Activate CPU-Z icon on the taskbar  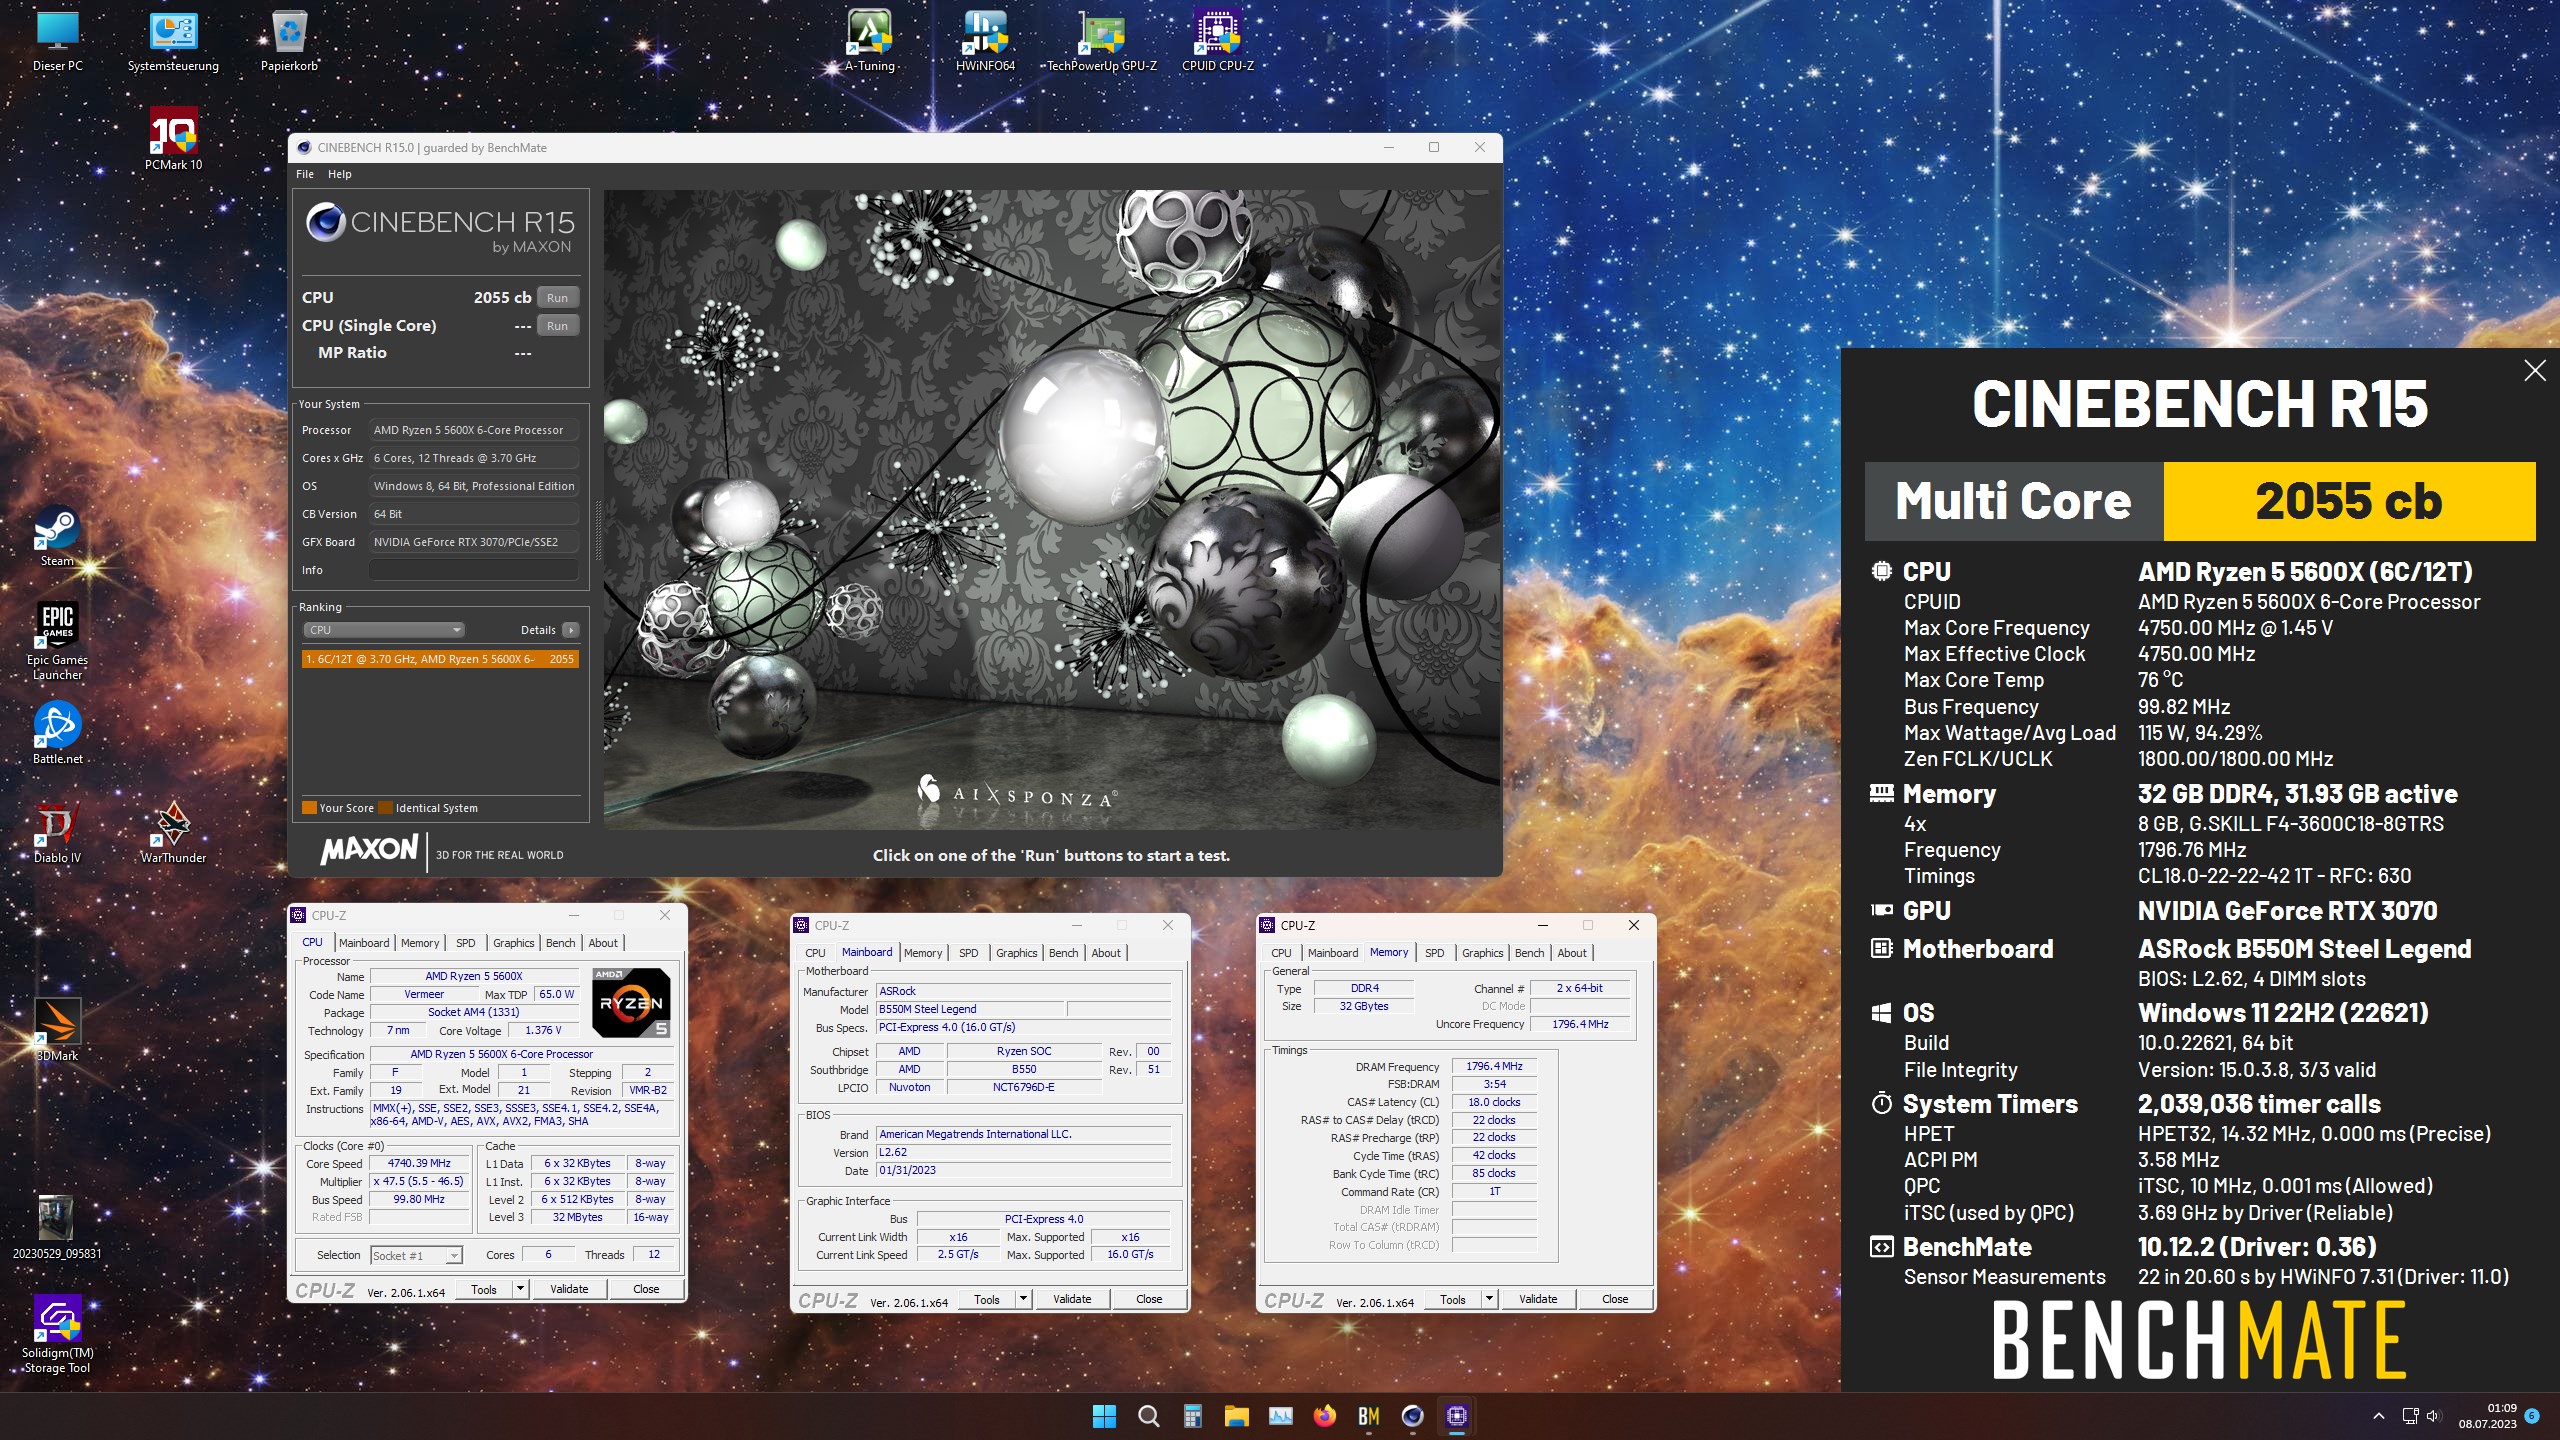[1456, 1416]
